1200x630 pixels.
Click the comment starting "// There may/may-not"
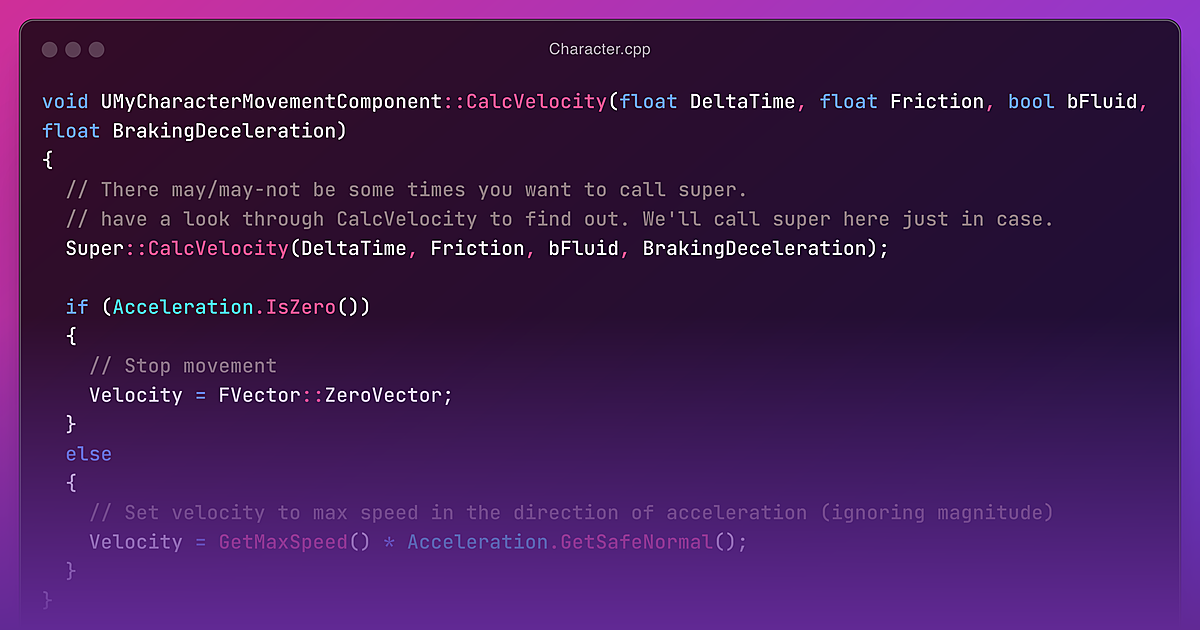tap(406, 190)
